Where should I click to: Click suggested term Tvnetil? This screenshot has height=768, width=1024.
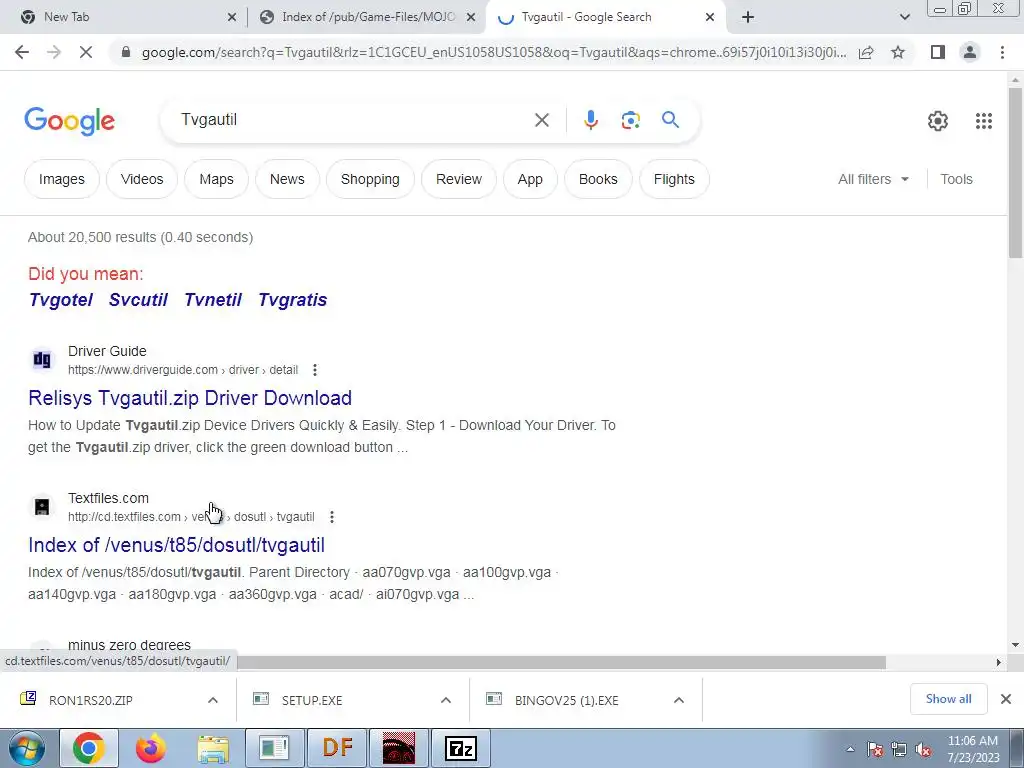point(213,300)
